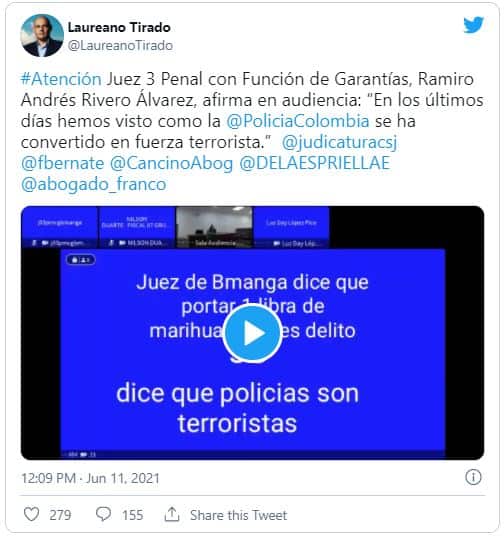Visit the @PoliciaColombia mention
The height and width of the screenshot is (538, 504).
[x=298, y=121]
